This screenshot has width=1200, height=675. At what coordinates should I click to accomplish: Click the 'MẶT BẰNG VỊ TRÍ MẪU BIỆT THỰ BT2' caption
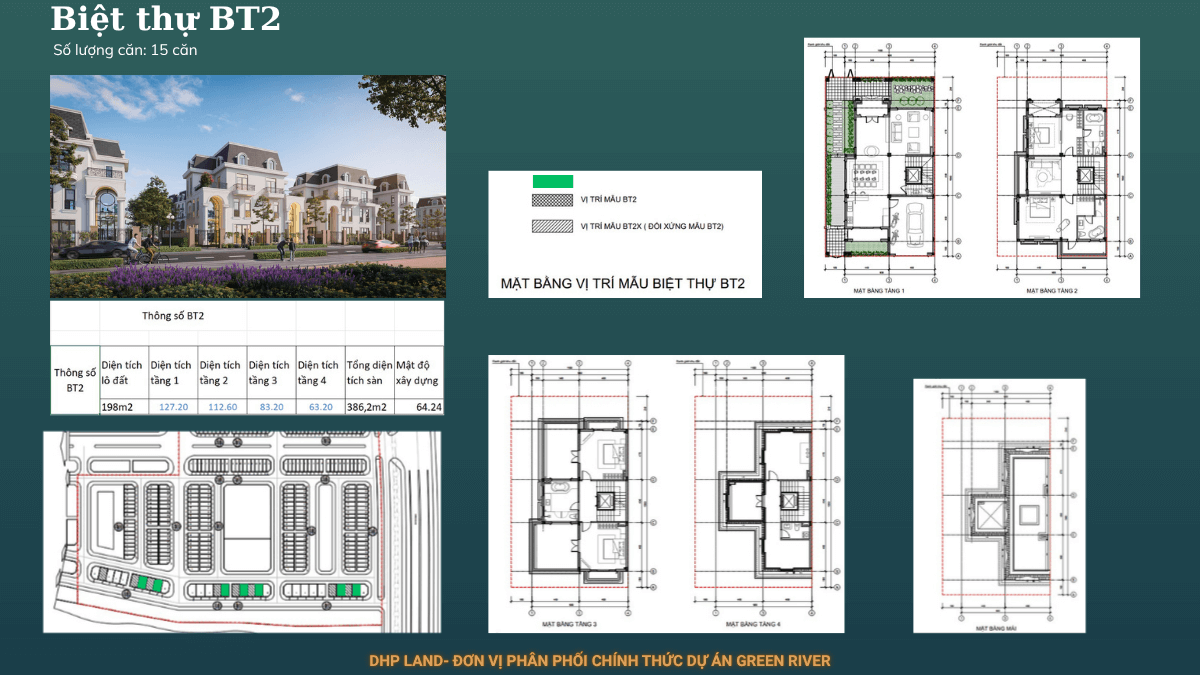pos(623,284)
